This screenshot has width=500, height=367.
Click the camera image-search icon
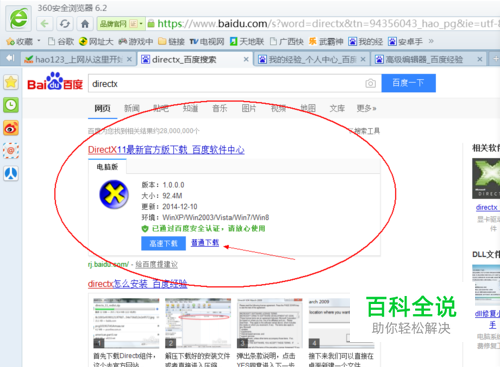[x=370, y=83]
